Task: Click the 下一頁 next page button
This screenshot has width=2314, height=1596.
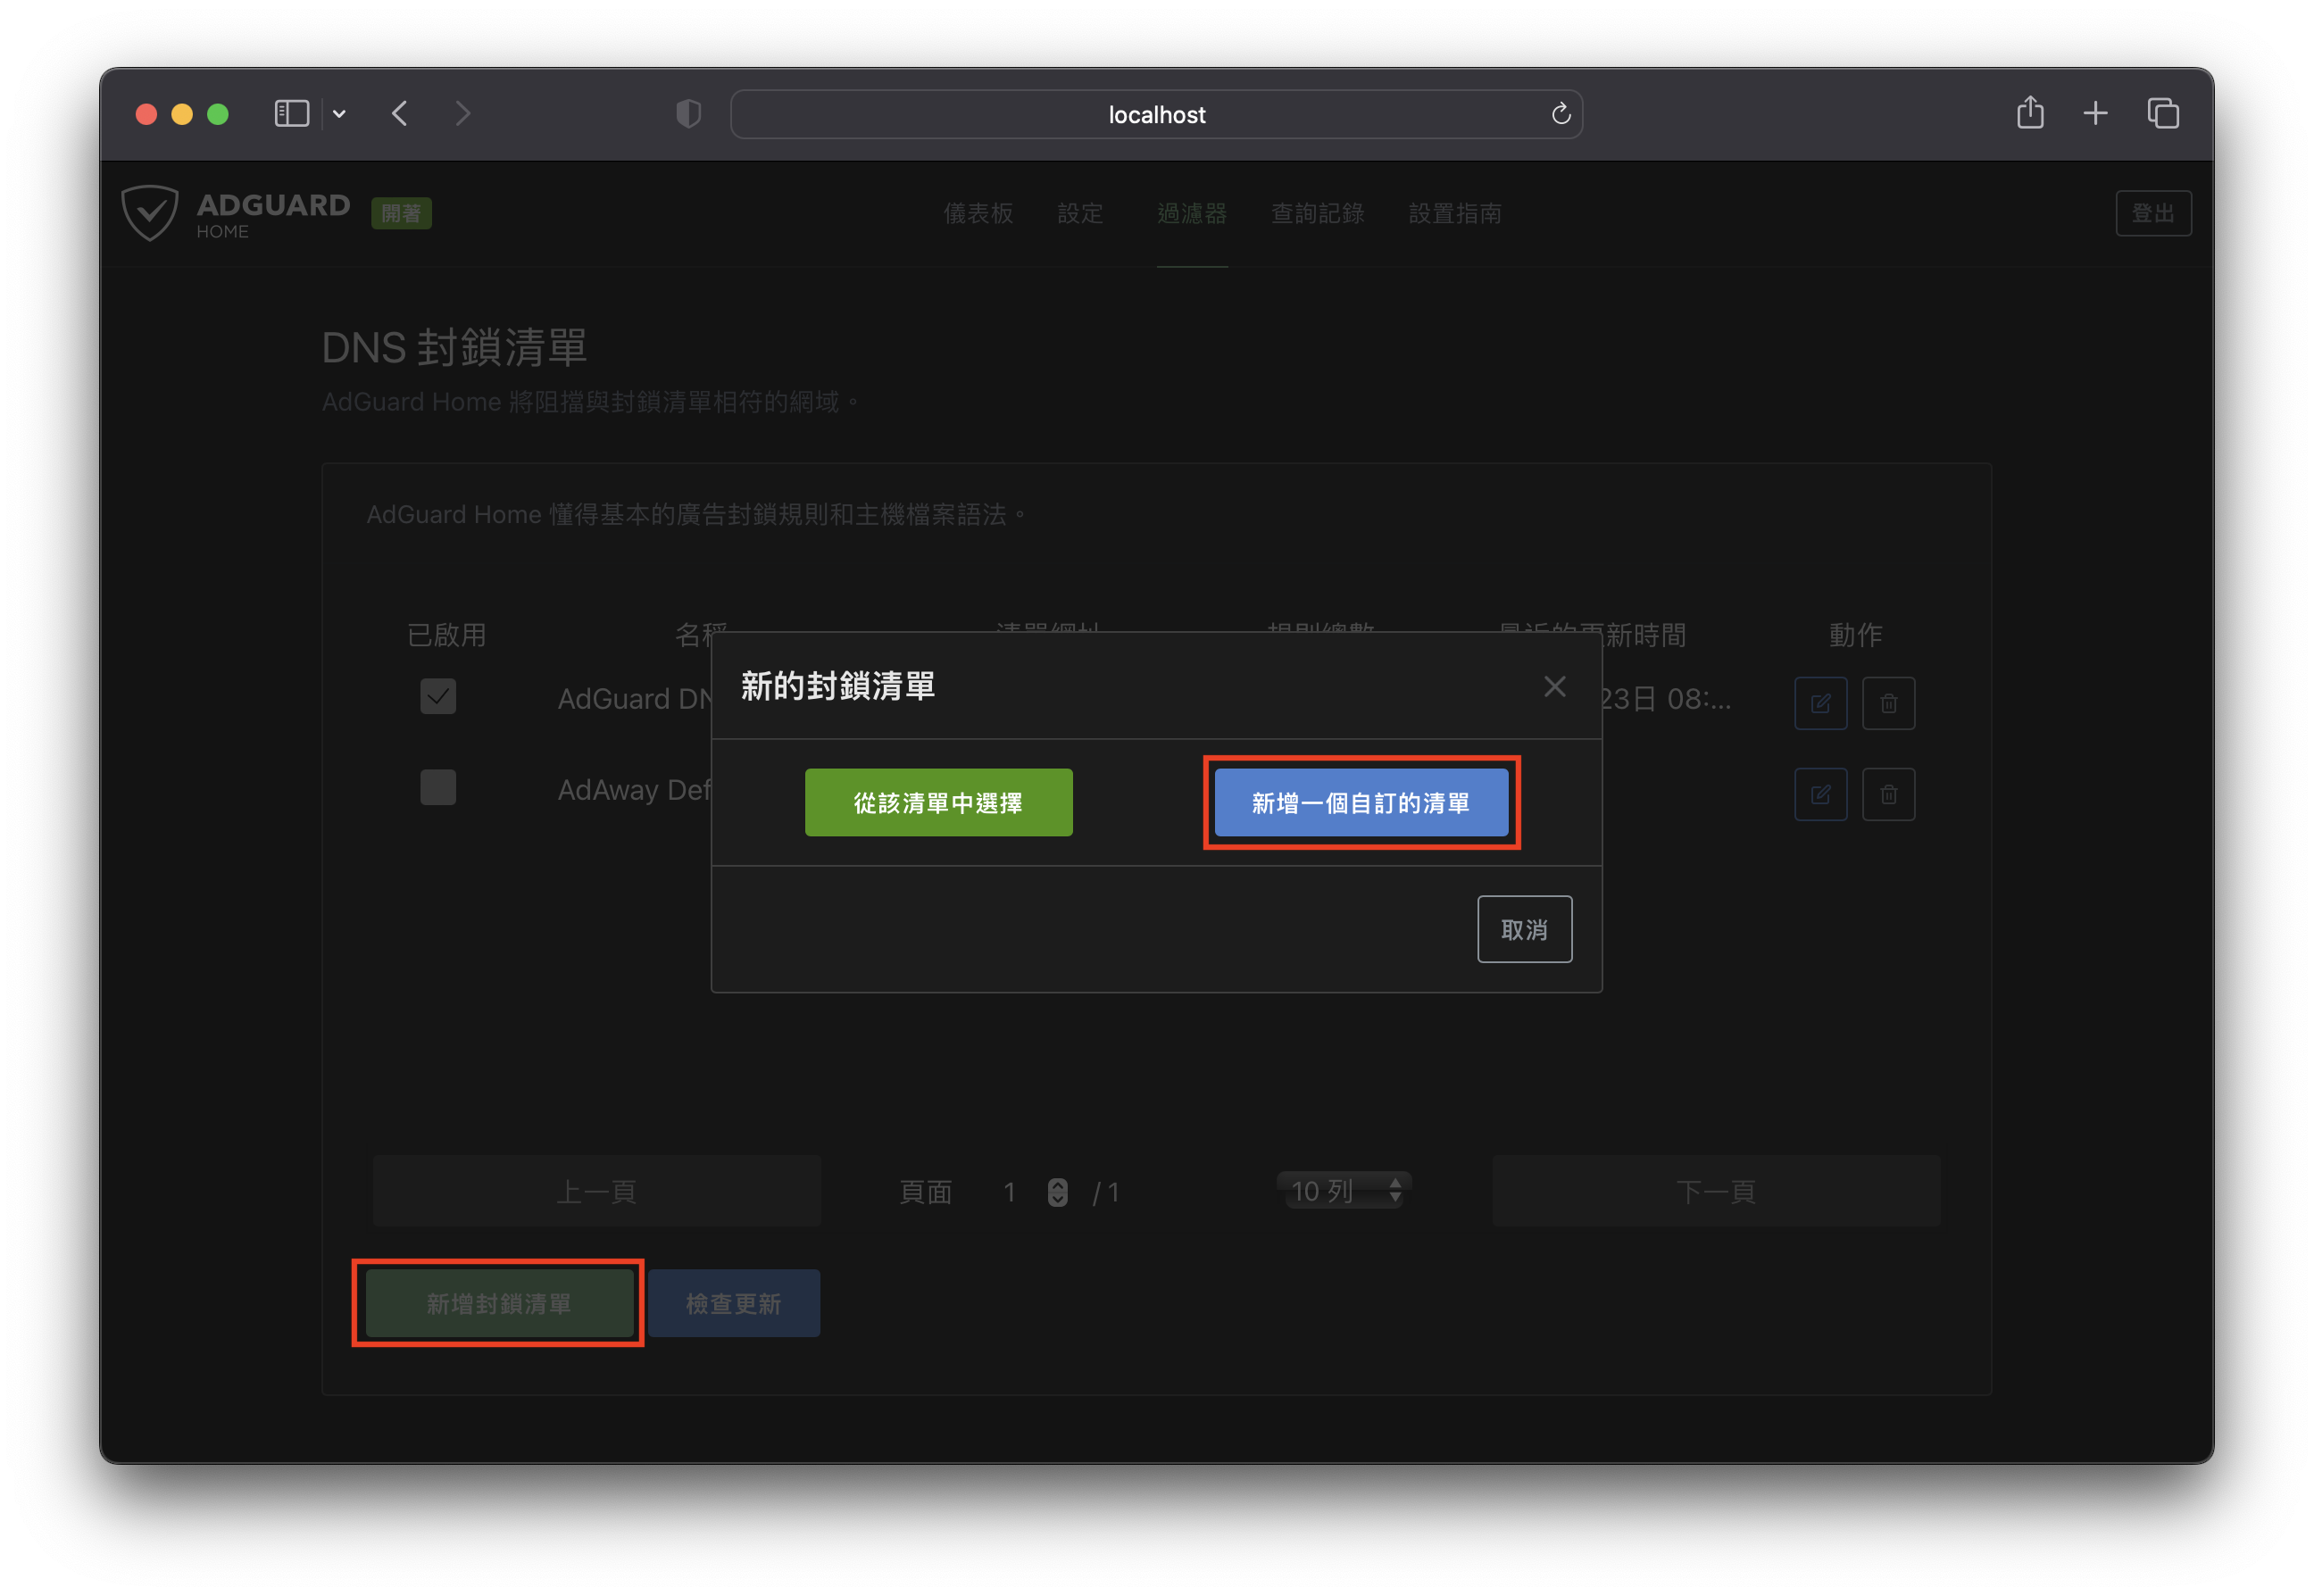Action: [1716, 1191]
